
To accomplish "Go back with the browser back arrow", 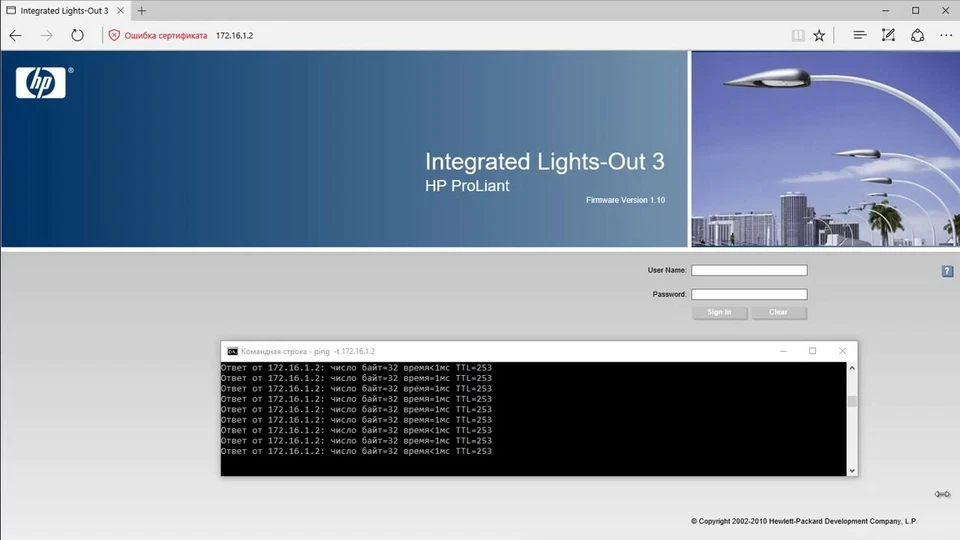I will [x=15, y=36].
